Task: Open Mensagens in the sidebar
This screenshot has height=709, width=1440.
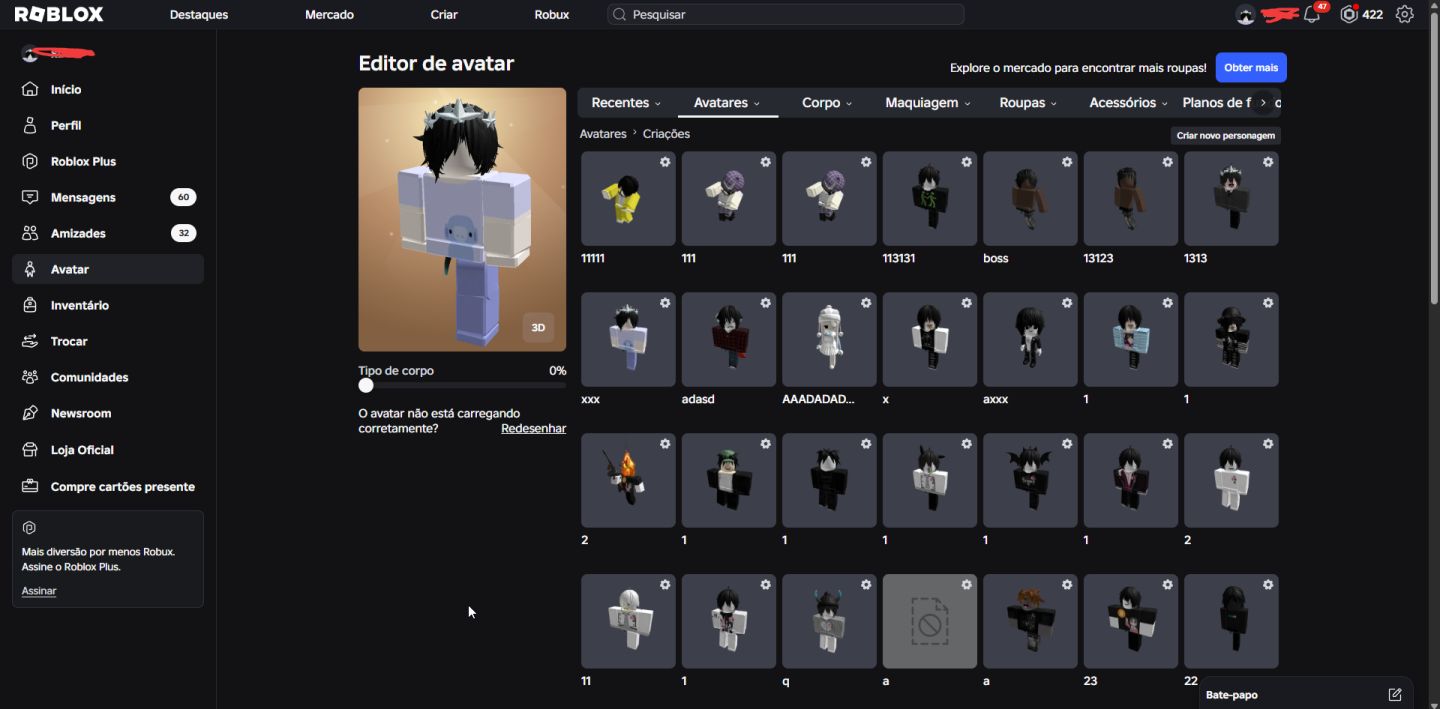Action: (108, 197)
